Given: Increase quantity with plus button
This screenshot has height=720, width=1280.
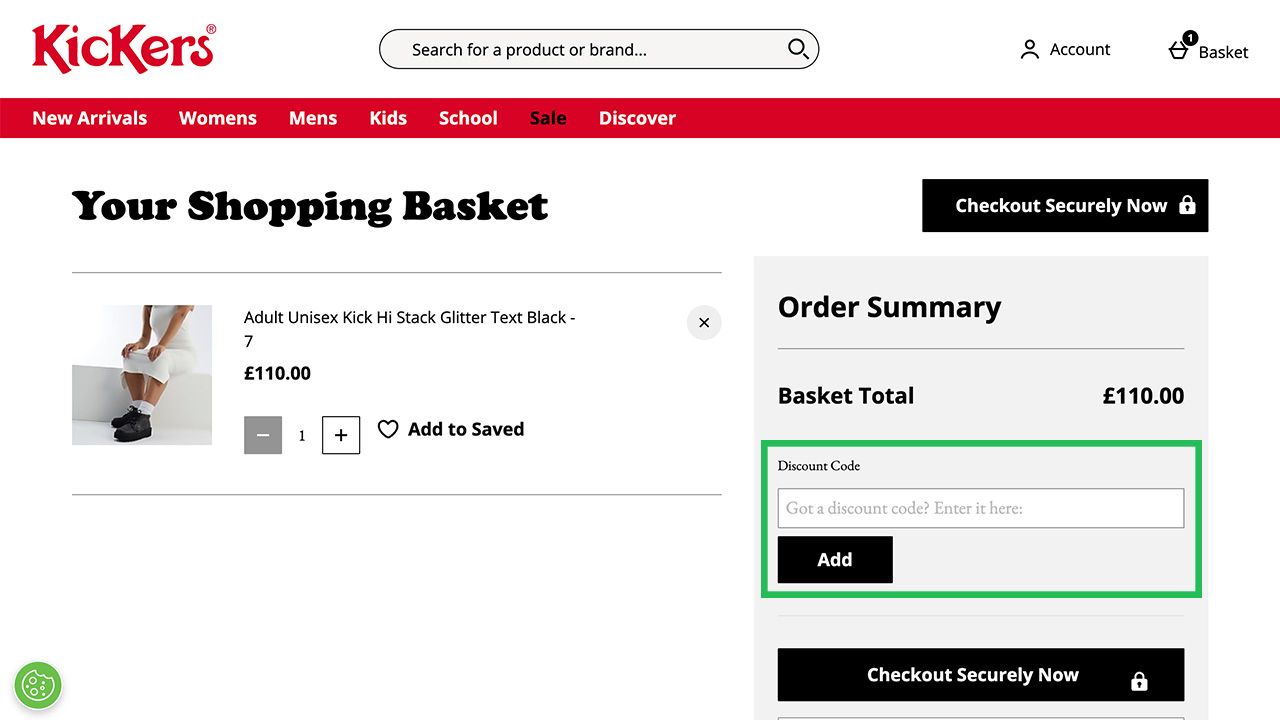Looking at the screenshot, I should coord(341,435).
